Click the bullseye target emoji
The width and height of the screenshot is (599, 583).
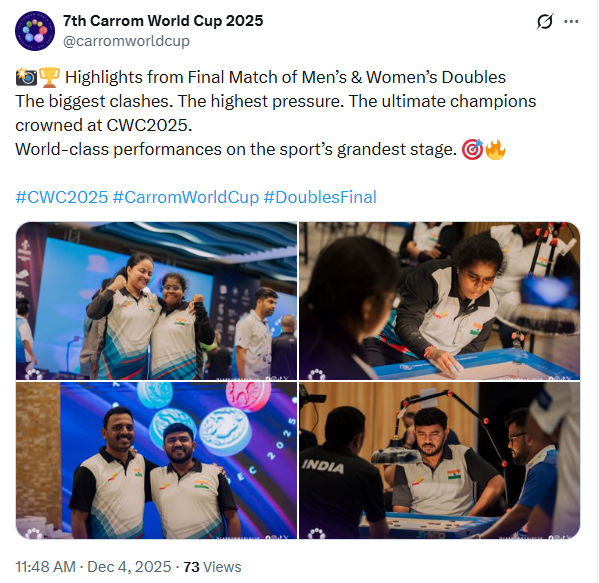pos(473,149)
